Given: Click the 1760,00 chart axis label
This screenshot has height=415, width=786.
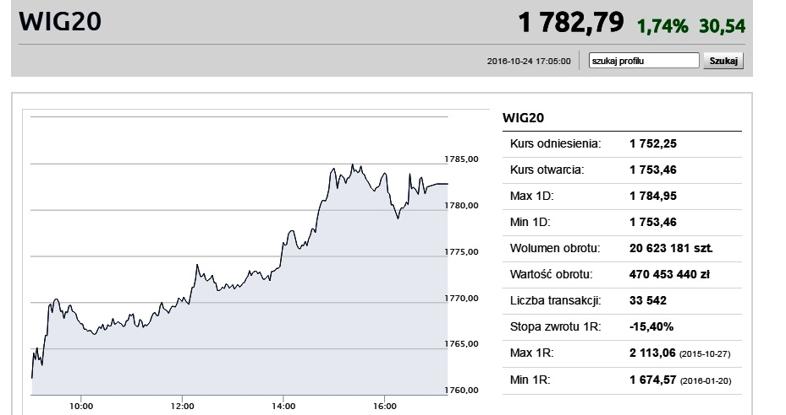Looking at the screenshot, I should 461,390.
